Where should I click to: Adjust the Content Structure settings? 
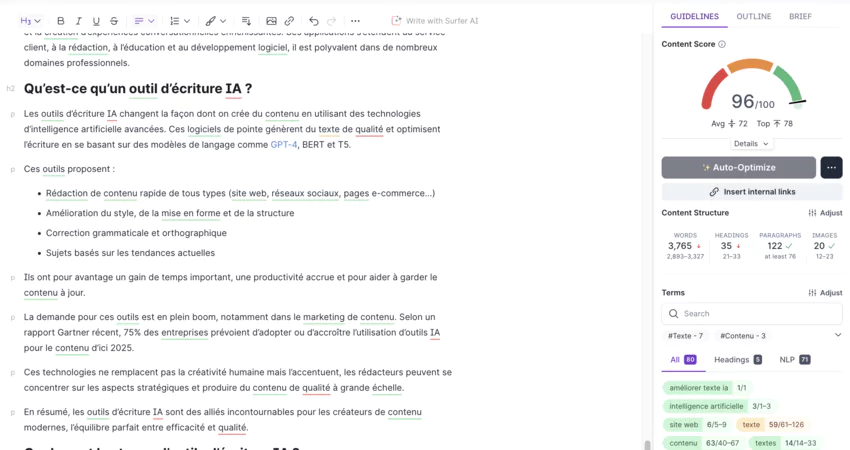(x=825, y=213)
